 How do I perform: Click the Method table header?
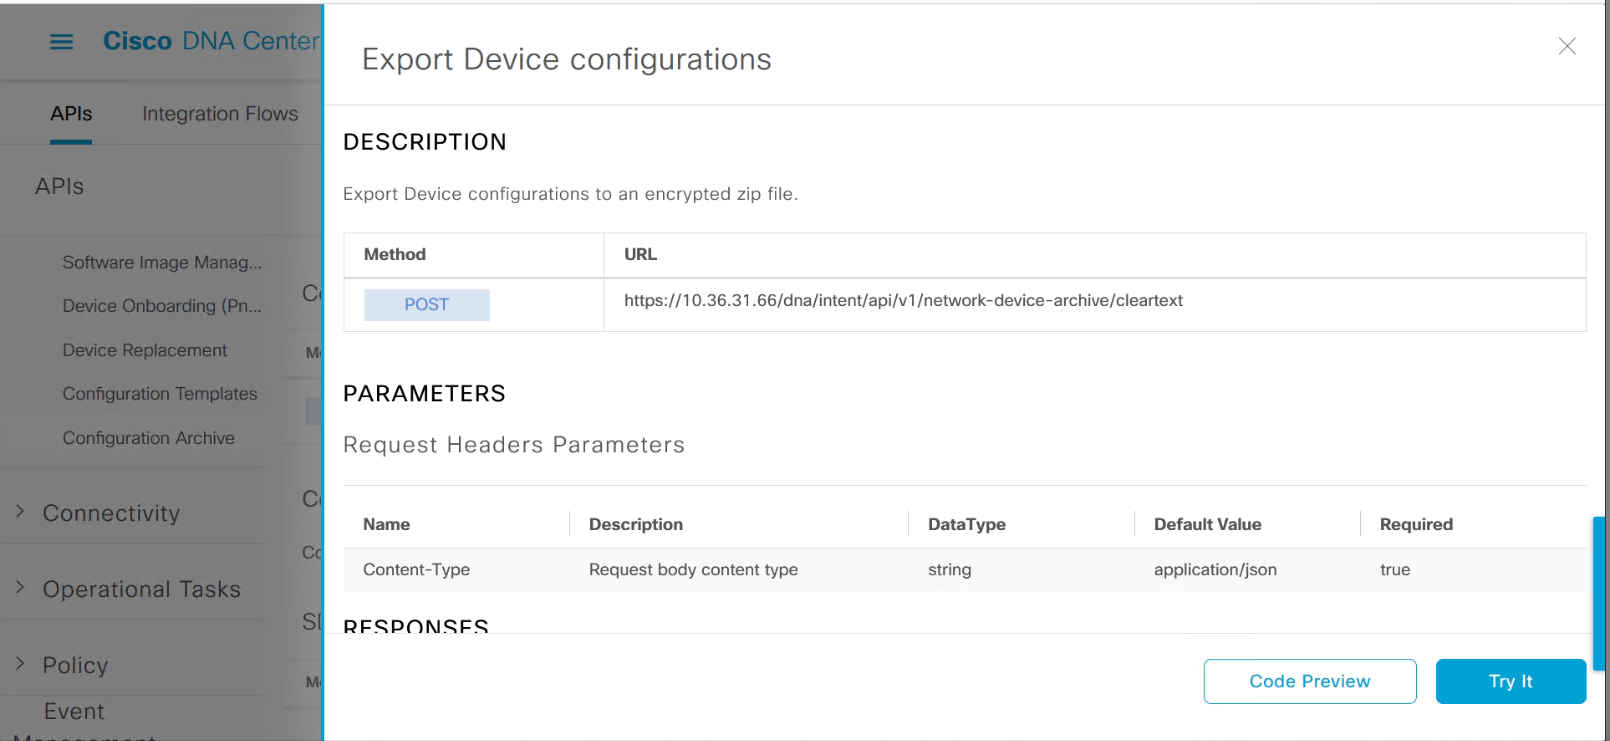[x=395, y=254]
